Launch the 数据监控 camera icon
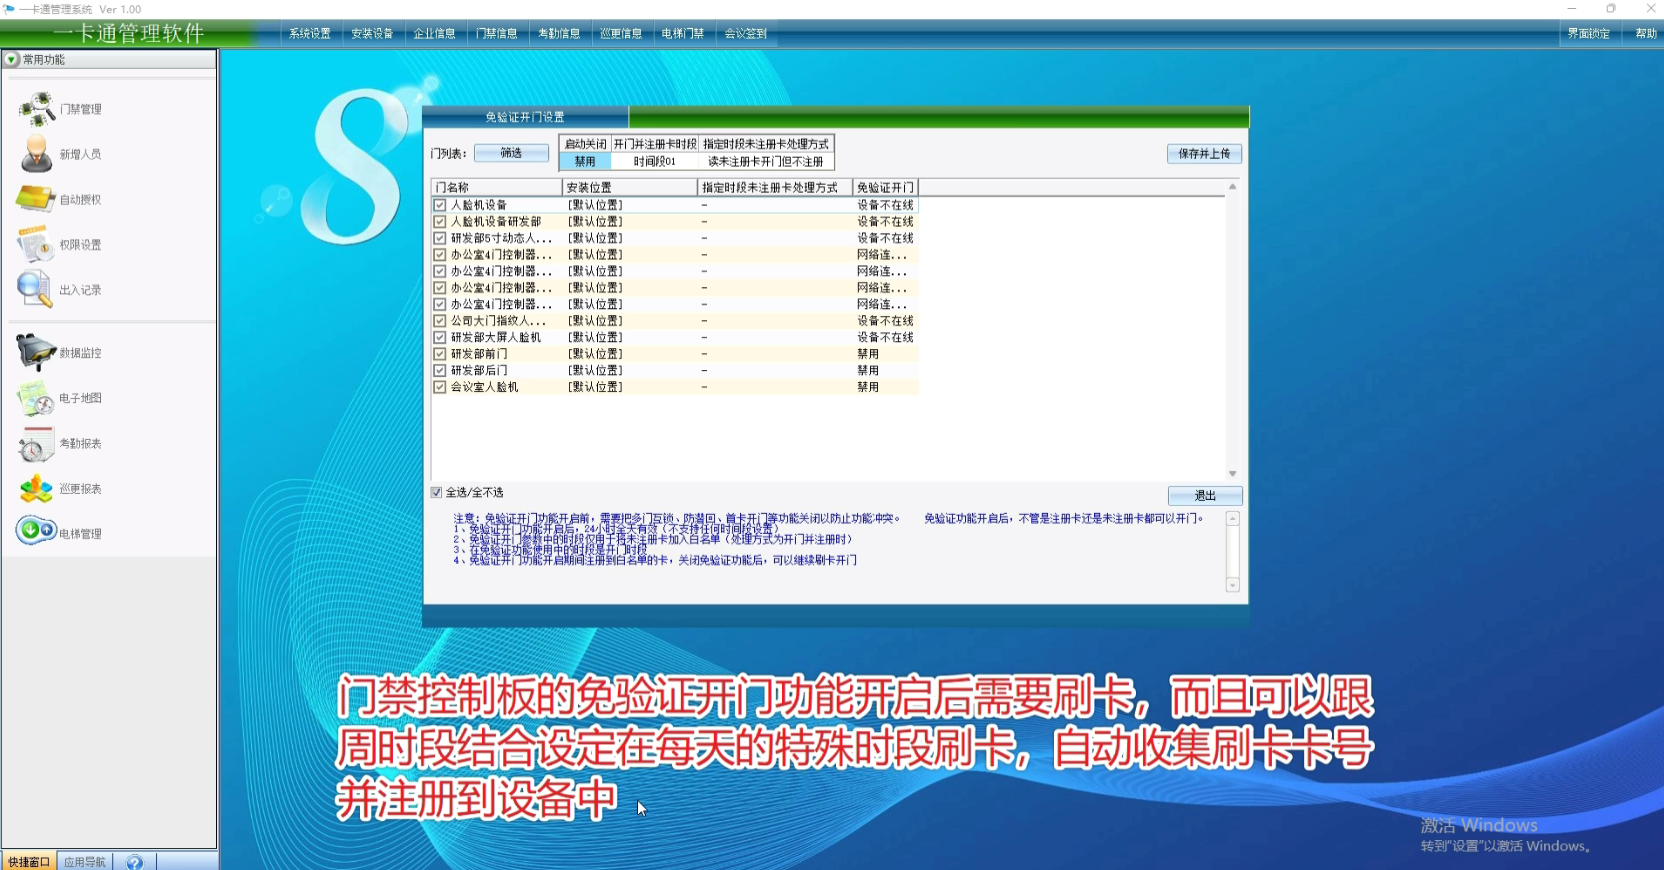The width and height of the screenshot is (1664, 870). click(x=36, y=352)
